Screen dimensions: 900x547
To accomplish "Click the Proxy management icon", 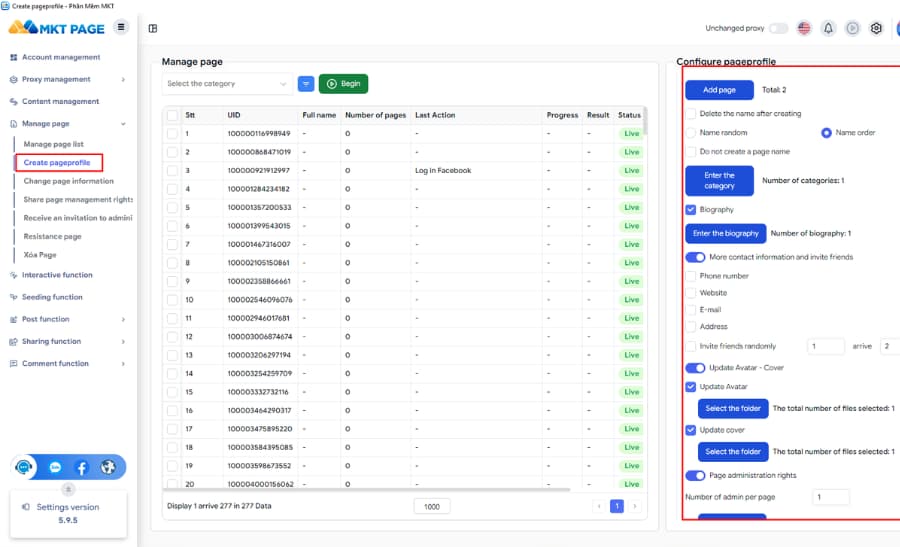I will (x=13, y=79).
